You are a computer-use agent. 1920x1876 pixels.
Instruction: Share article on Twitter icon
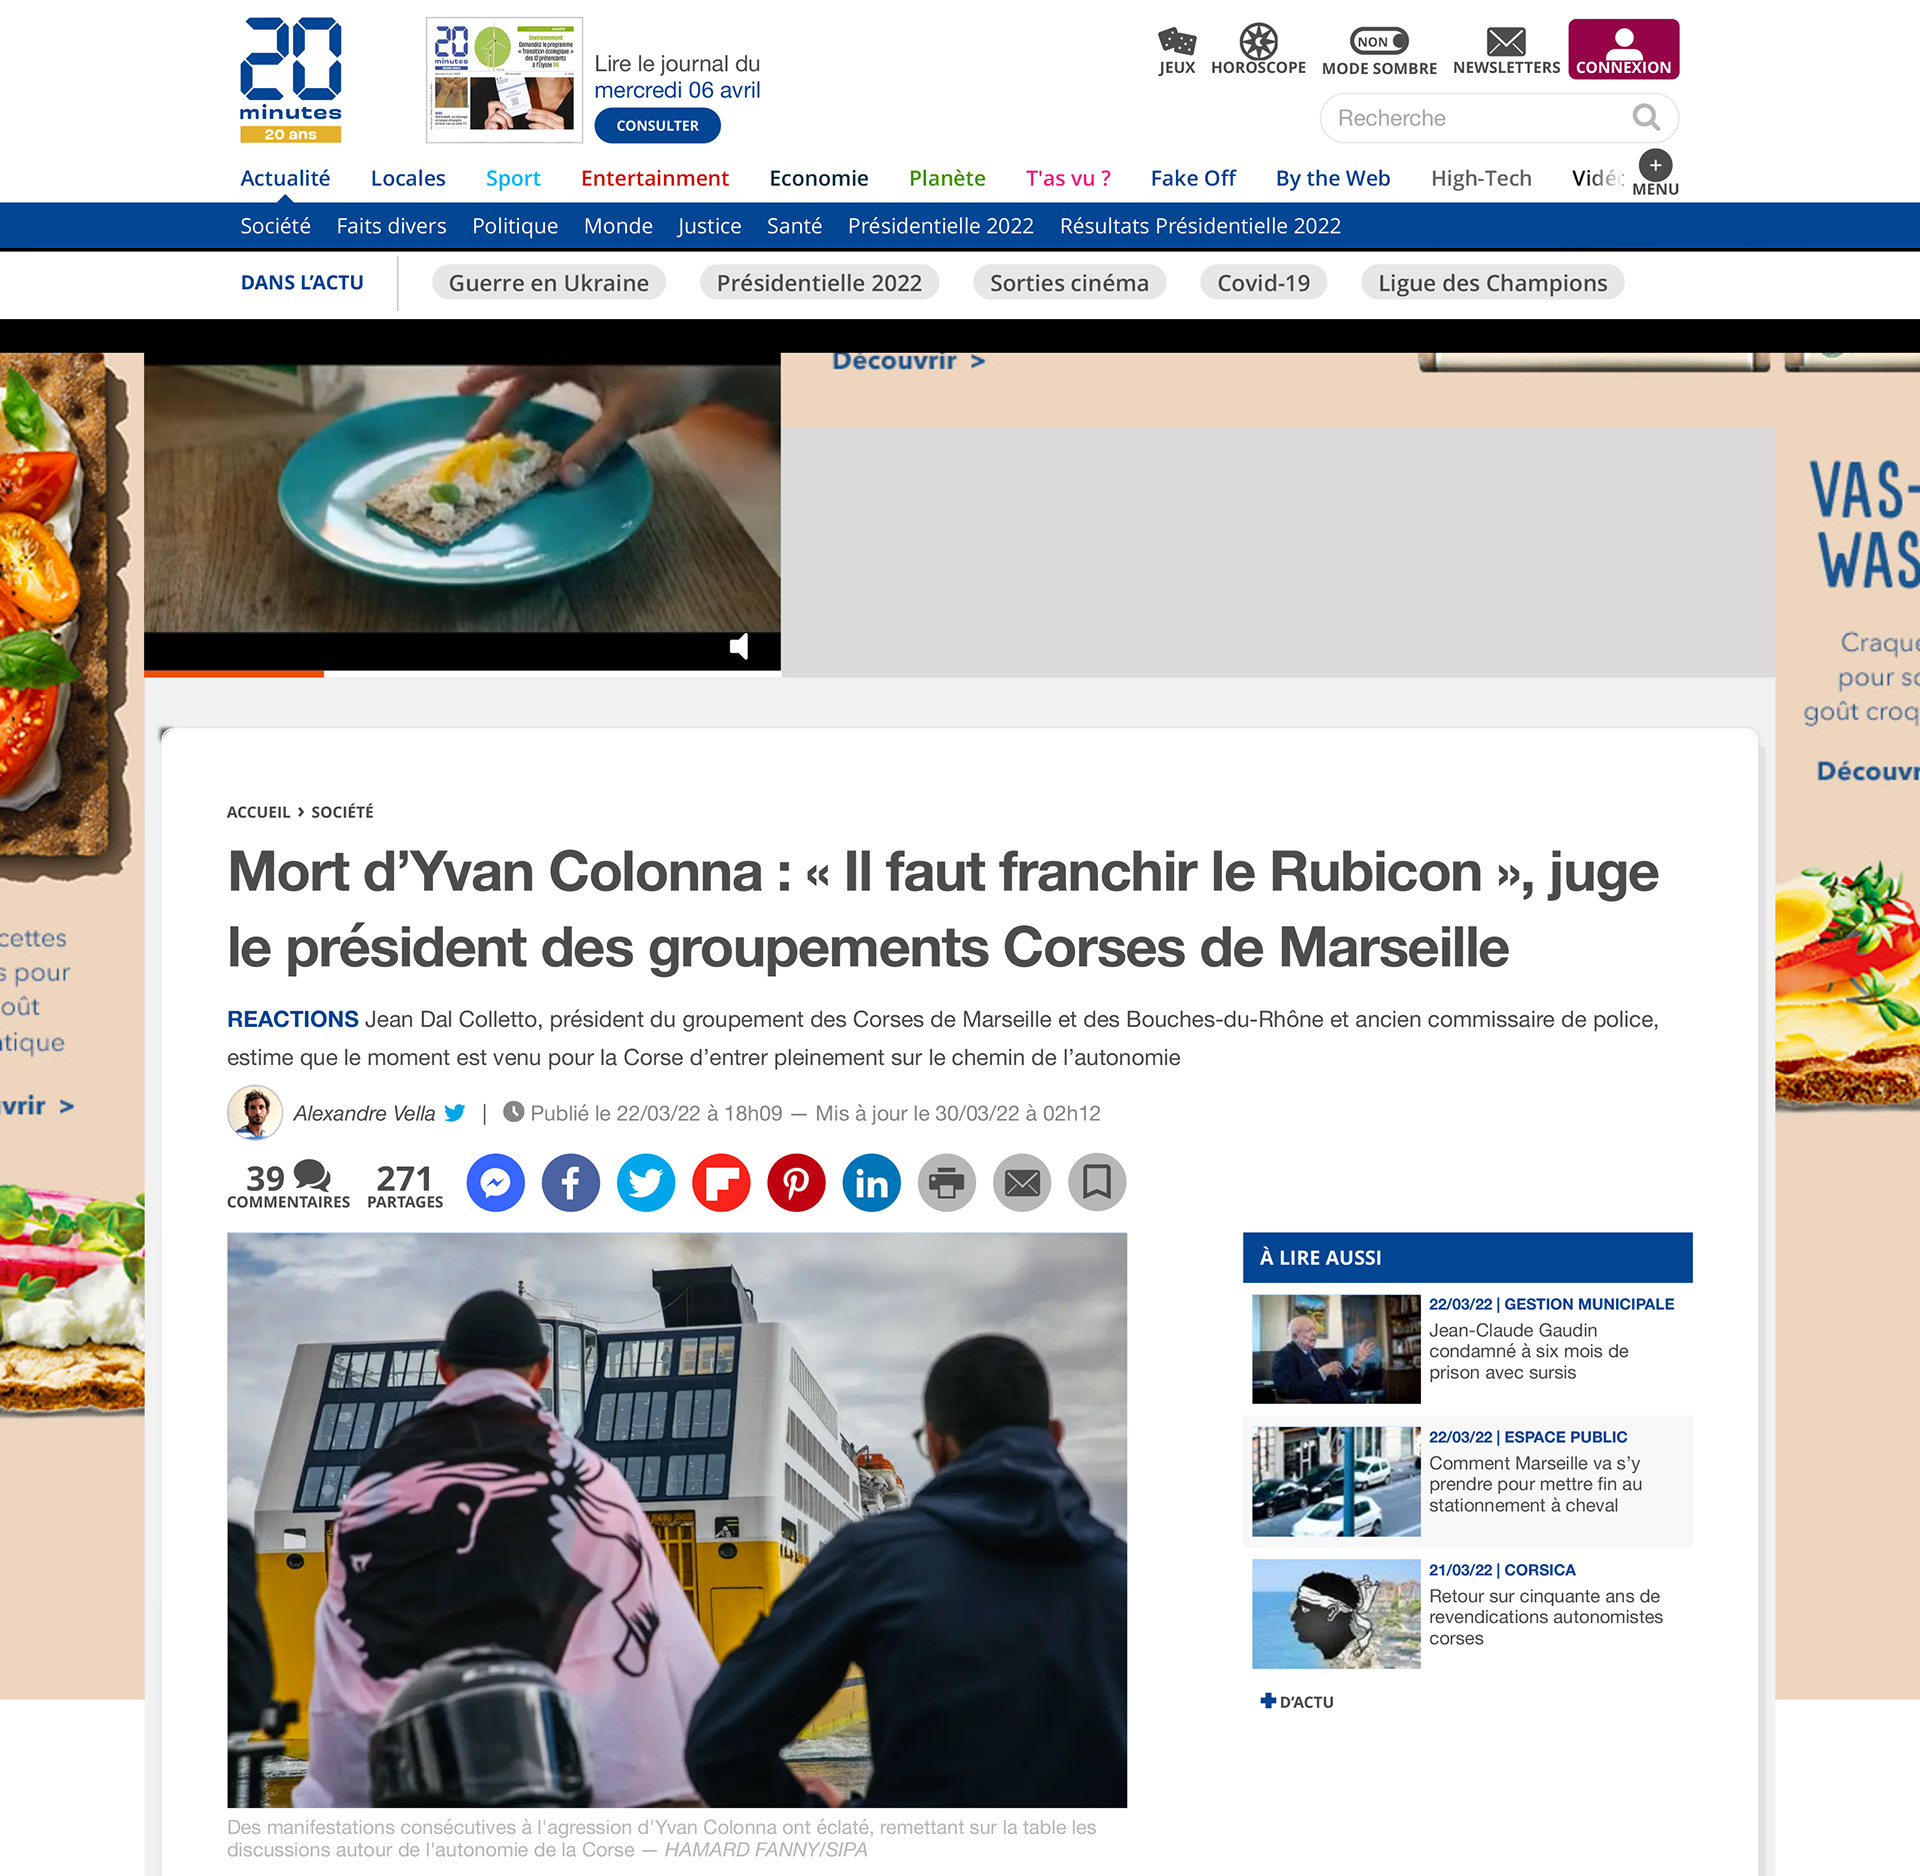[x=646, y=1183]
